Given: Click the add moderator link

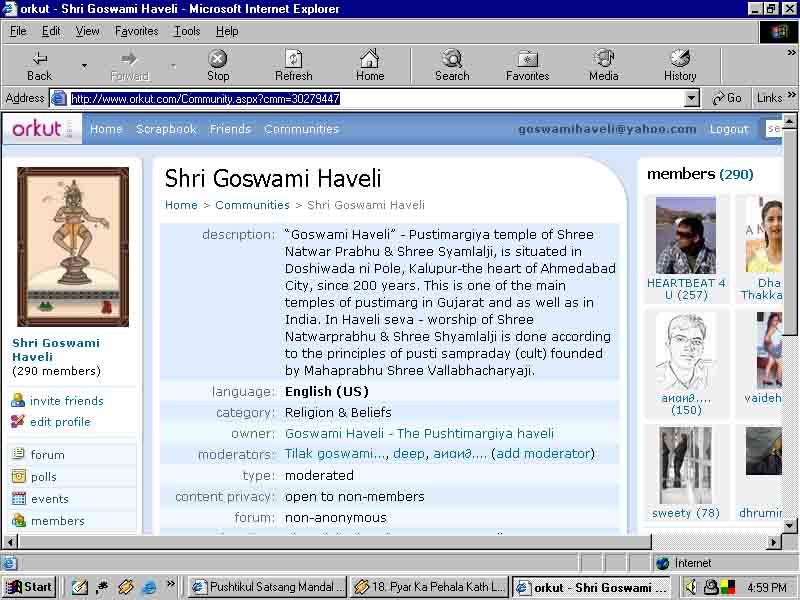Looking at the screenshot, I should pyautogui.click(x=543, y=454).
